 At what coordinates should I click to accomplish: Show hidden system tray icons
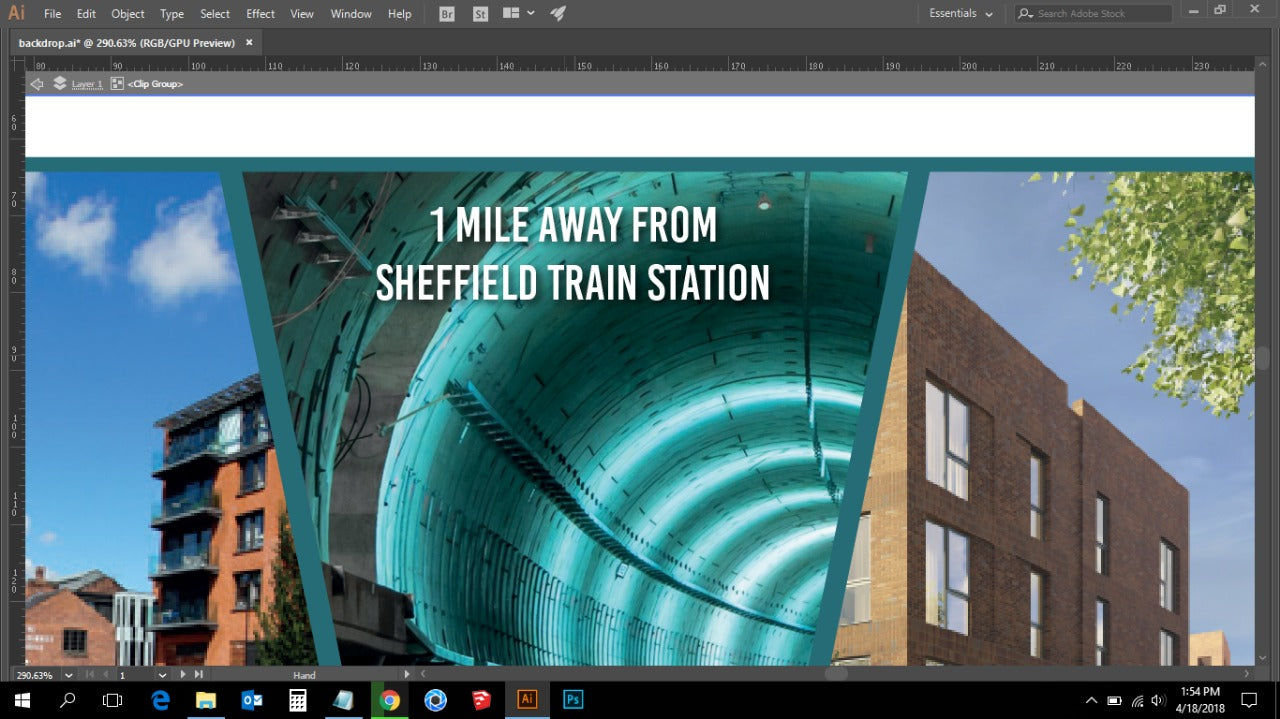tap(1091, 700)
